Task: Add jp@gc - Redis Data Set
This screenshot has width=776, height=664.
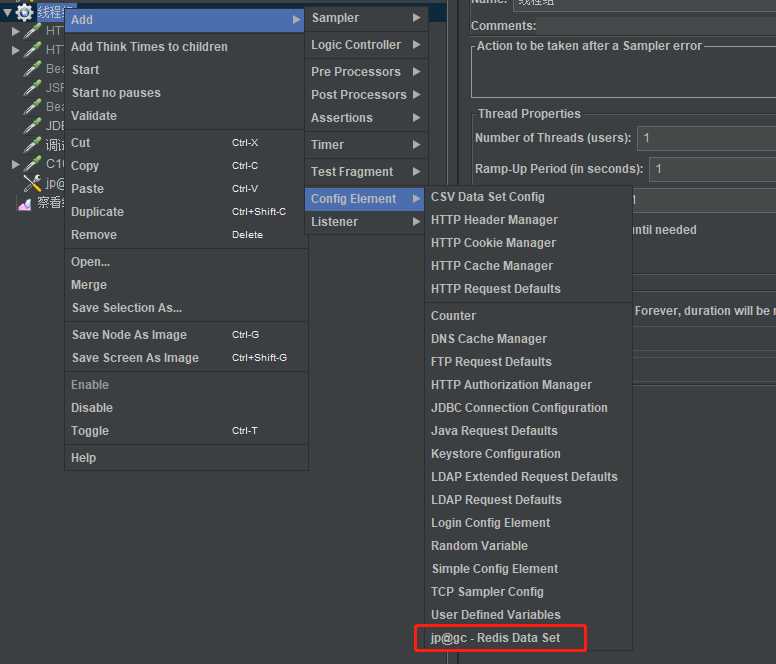Action: 529,638
